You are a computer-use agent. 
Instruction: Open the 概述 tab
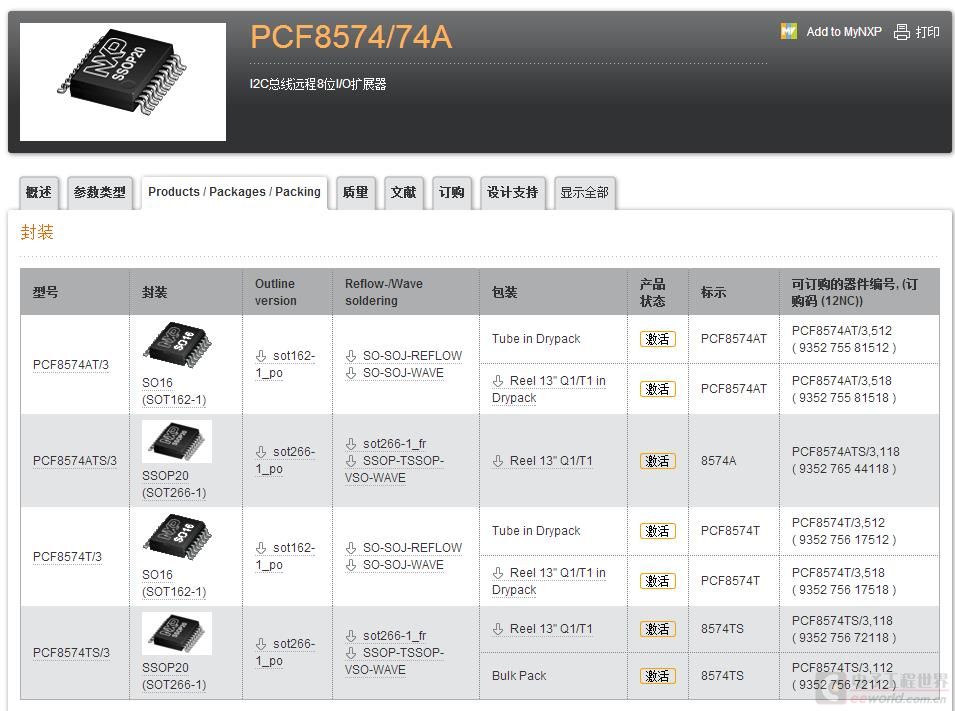click(38, 193)
